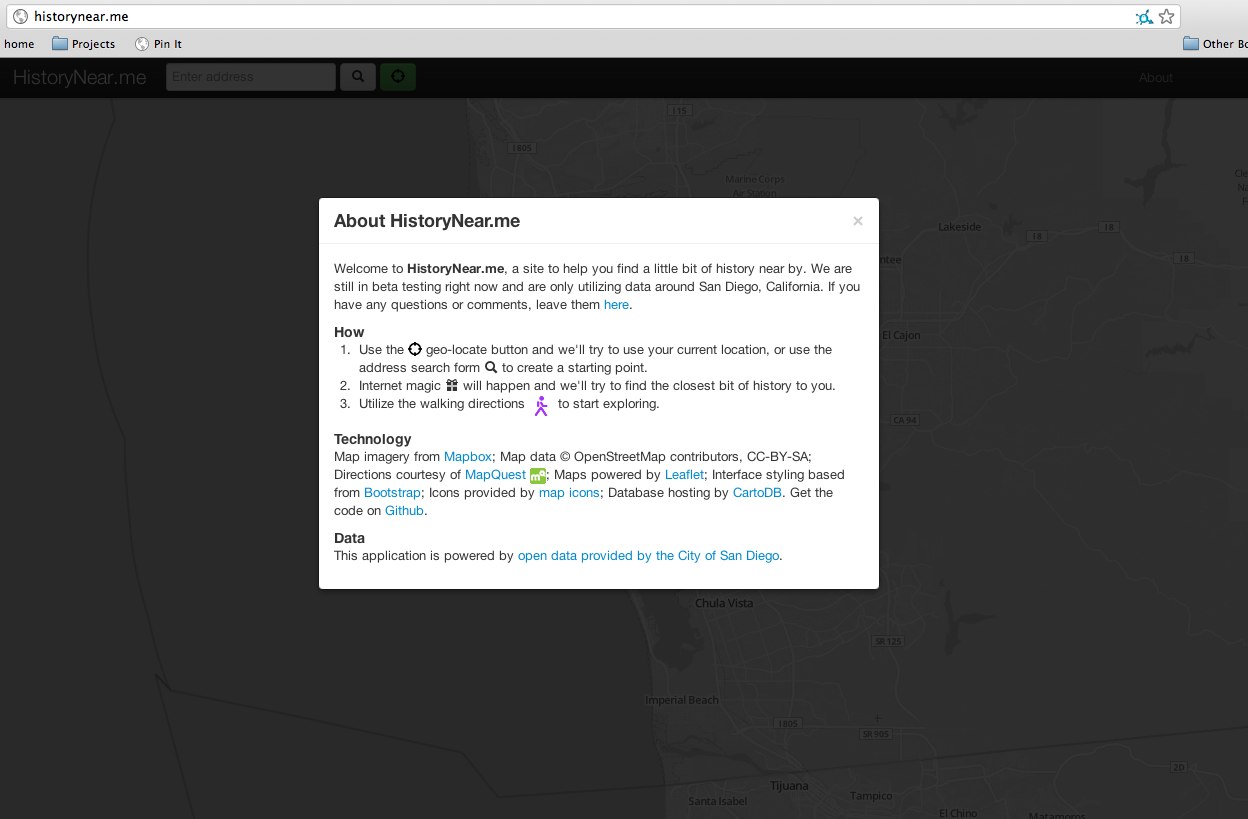Click the 'Santa Isabel' map label
The image size is (1248, 819).
pyautogui.click(x=718, y=801)
